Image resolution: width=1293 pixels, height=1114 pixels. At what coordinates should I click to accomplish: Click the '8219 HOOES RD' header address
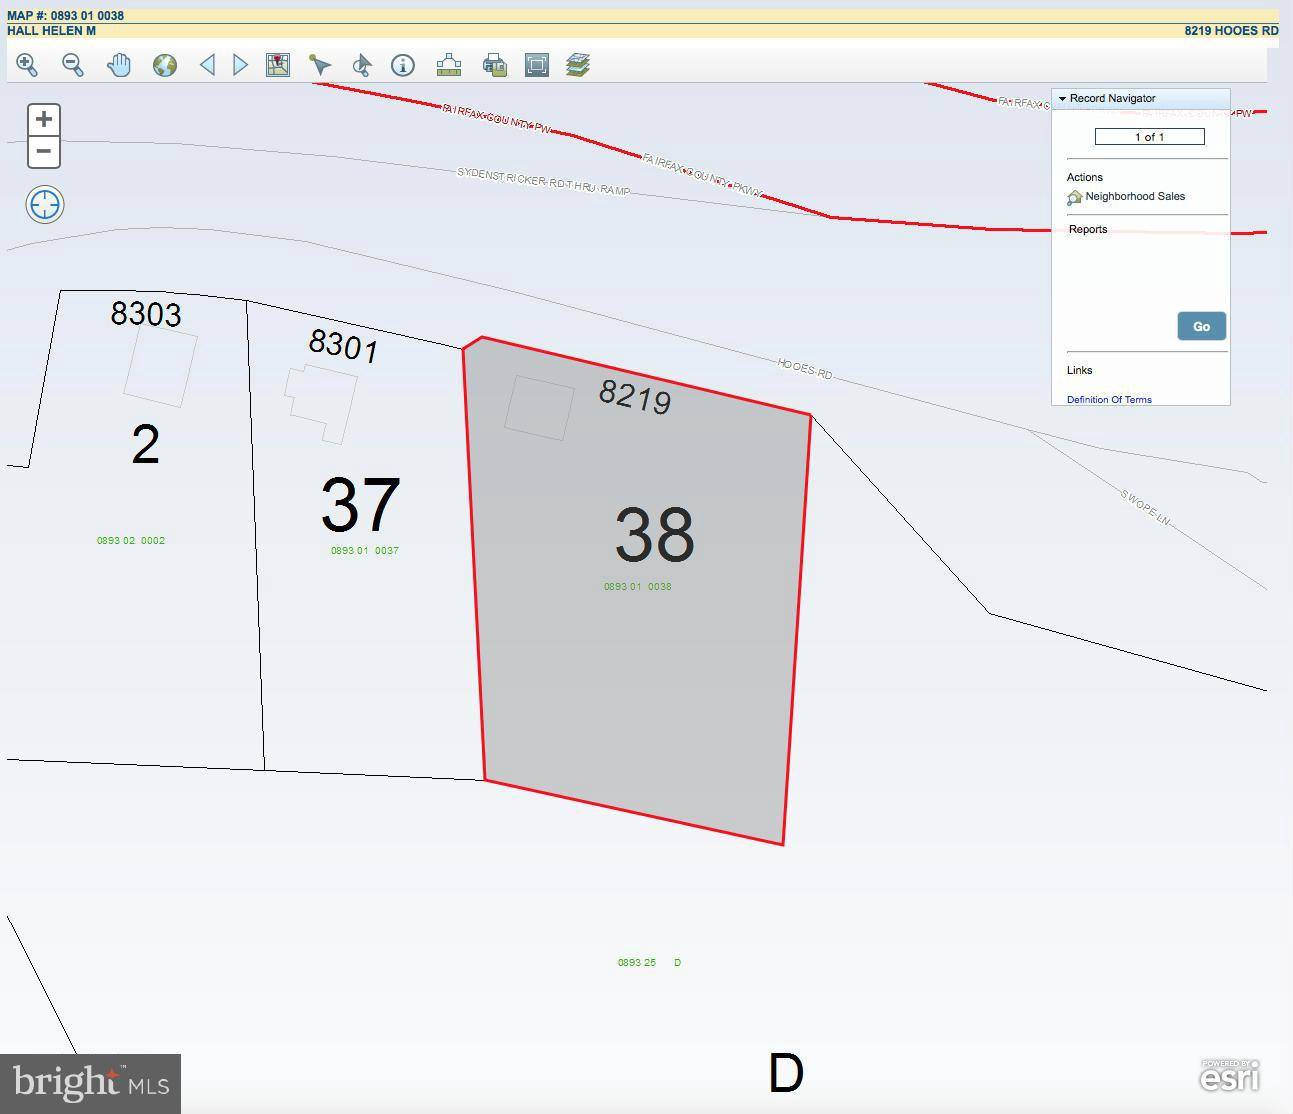(x=1232, y=31)
